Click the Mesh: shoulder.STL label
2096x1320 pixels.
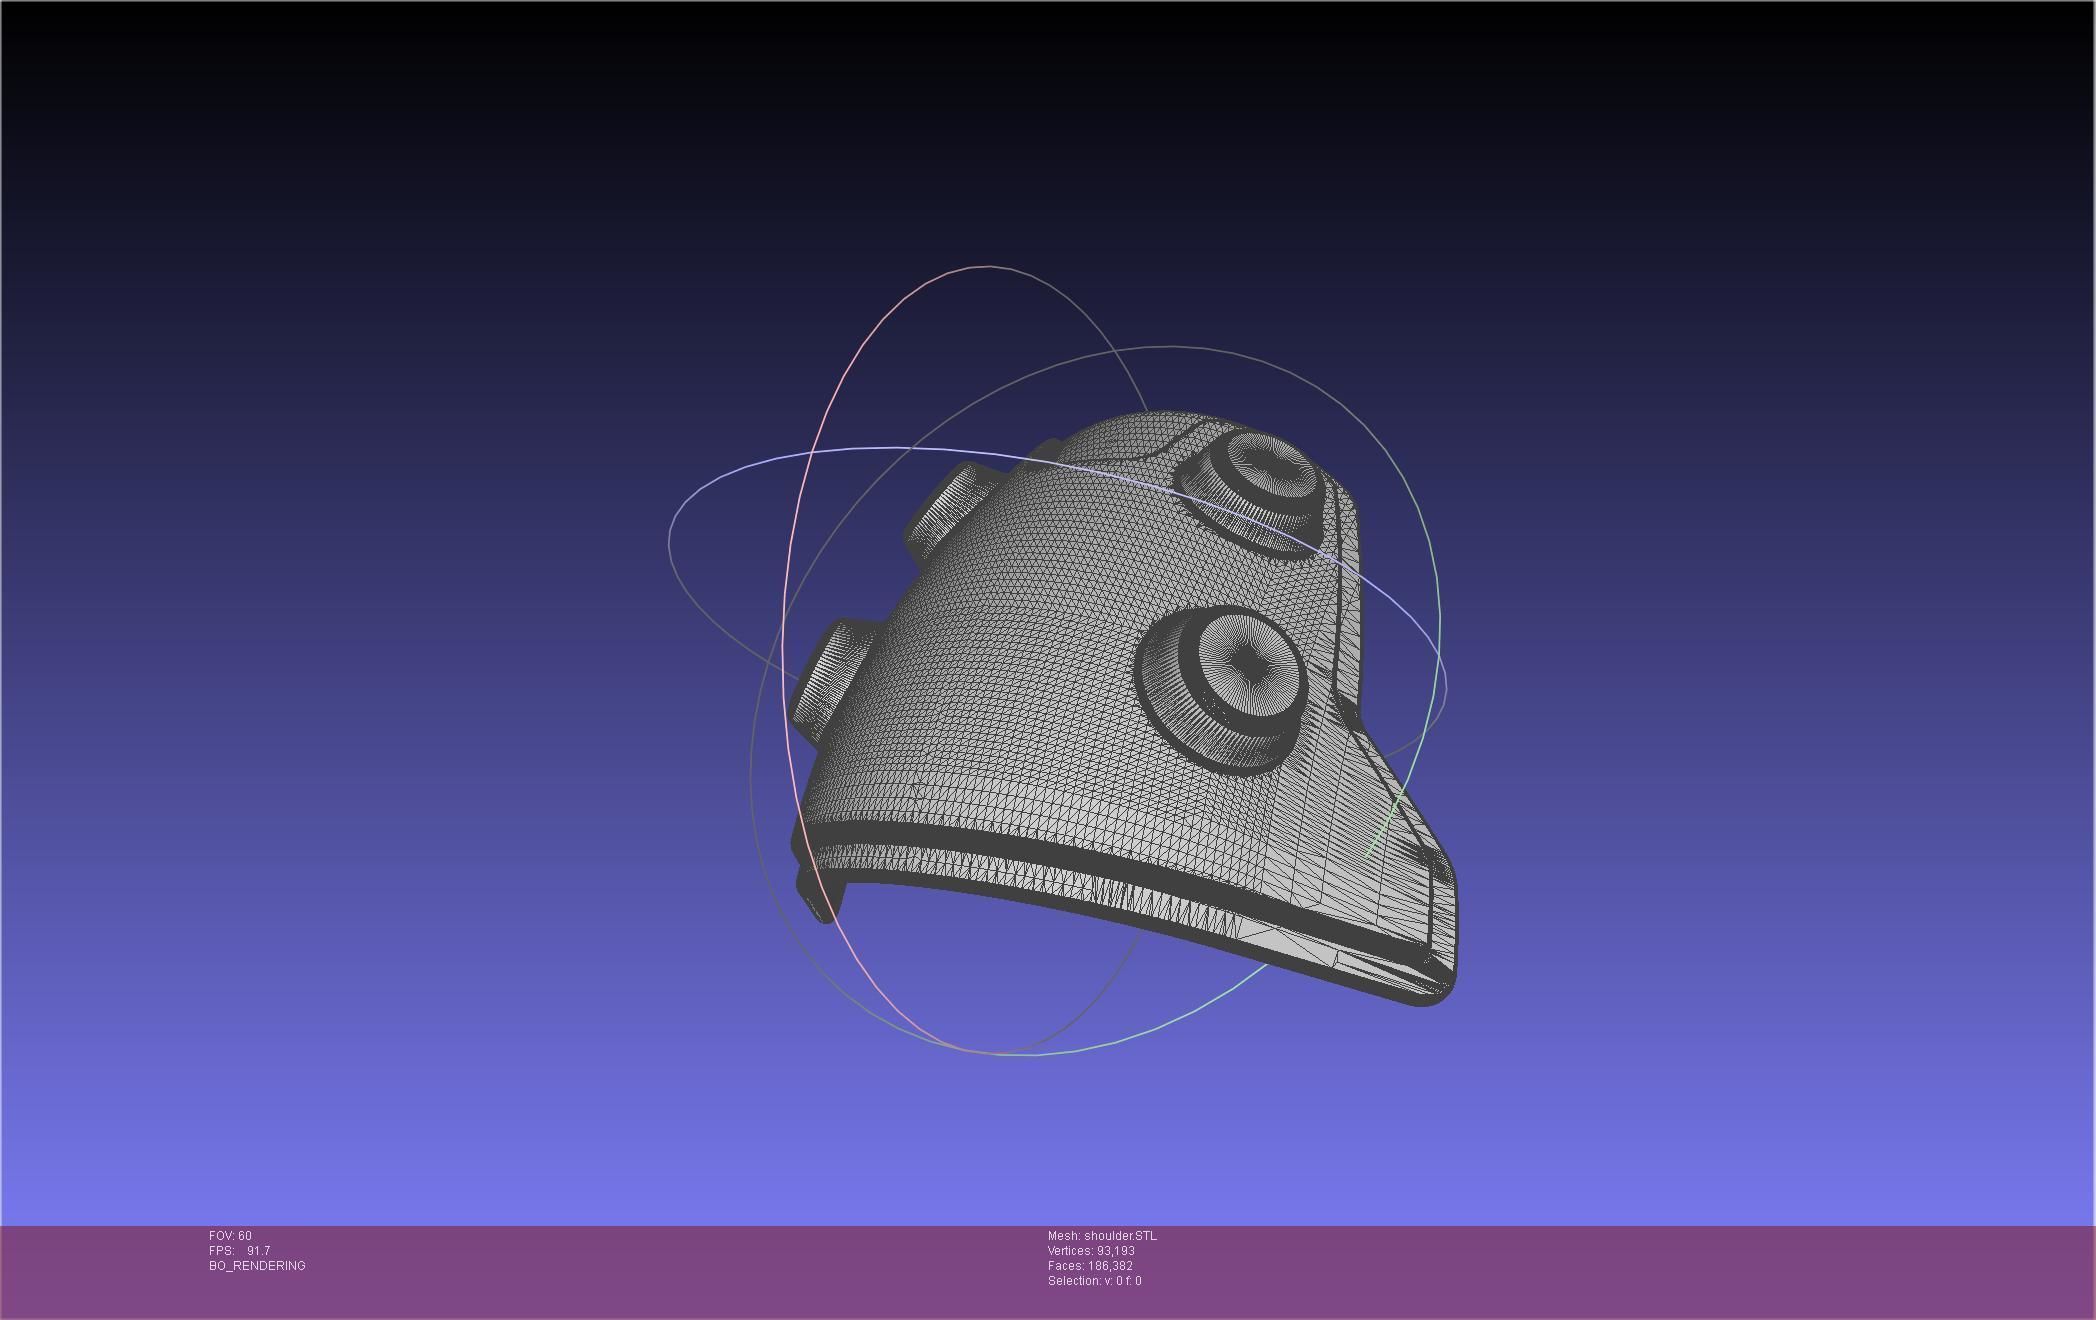tap(1102, 1236)
